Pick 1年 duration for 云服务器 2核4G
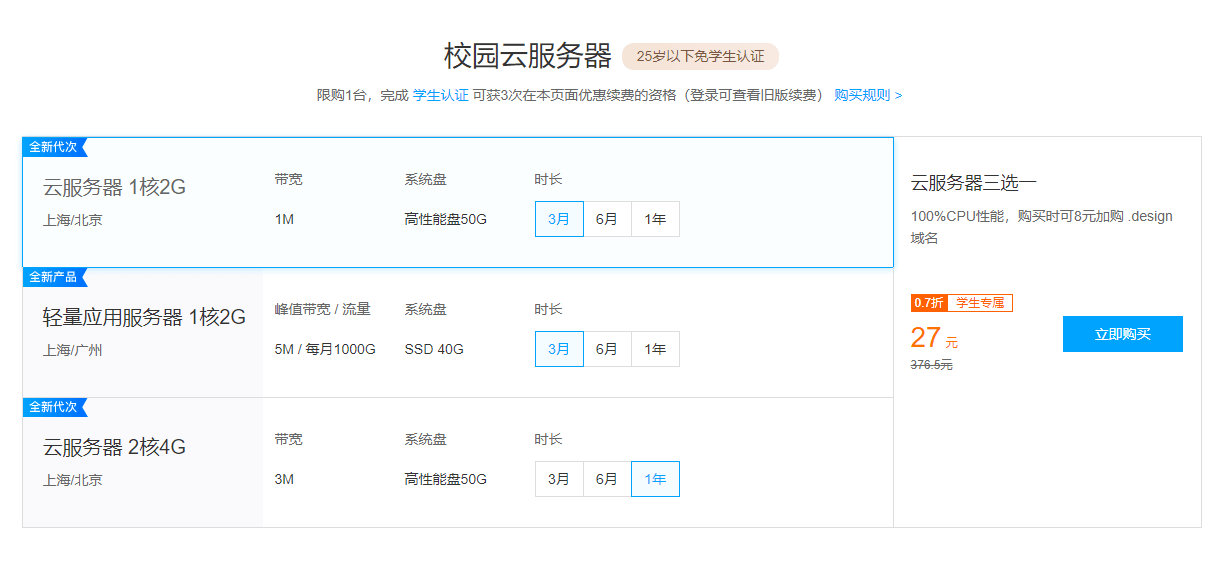 click(x=655, y=479)
